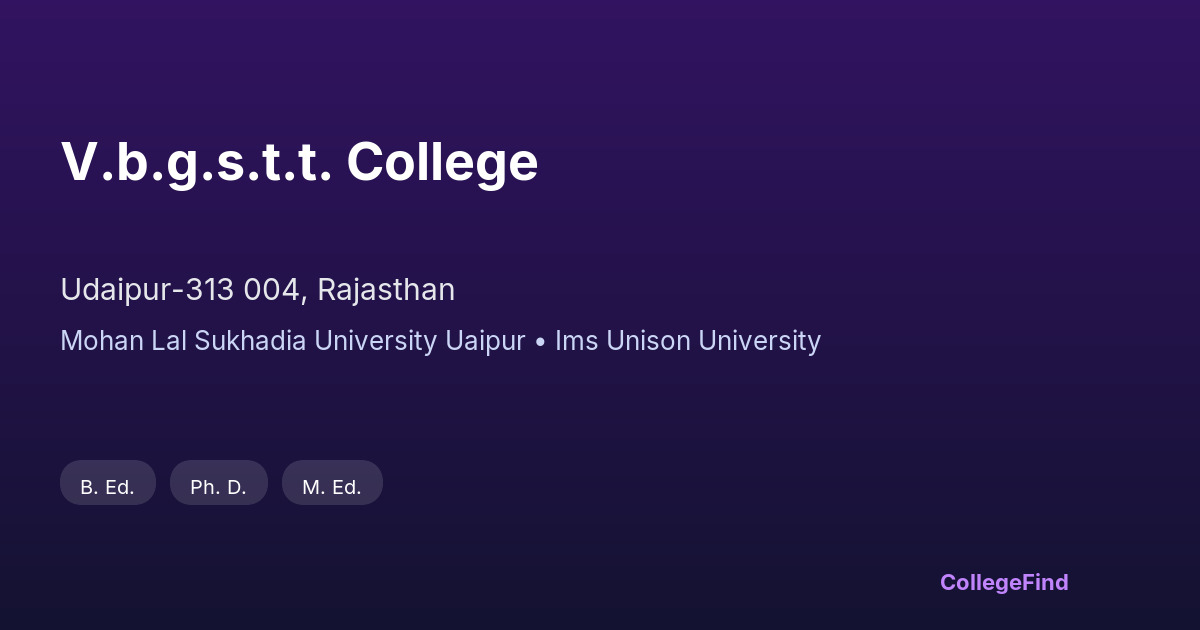Open Mohan Lal Sukhadia University Uaipur link
1200x630 pixels.
click(x=292, y=341)
